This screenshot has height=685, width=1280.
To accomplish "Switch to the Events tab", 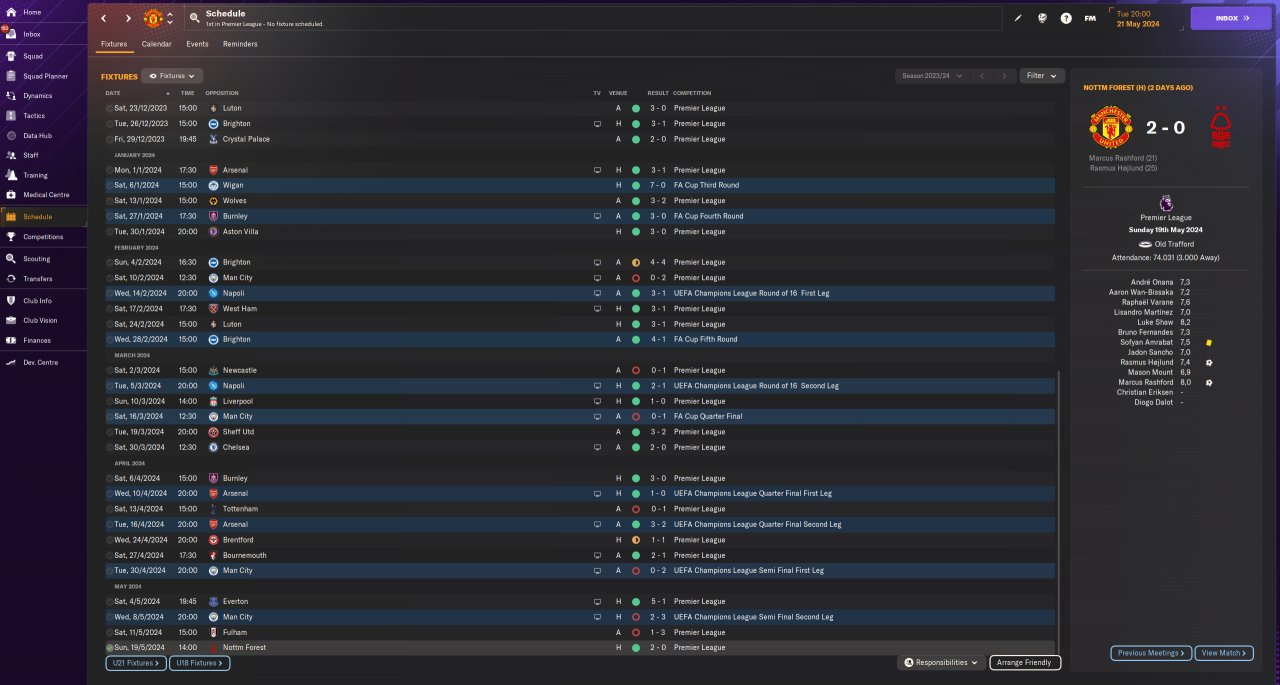I will (x=197, y=44).
